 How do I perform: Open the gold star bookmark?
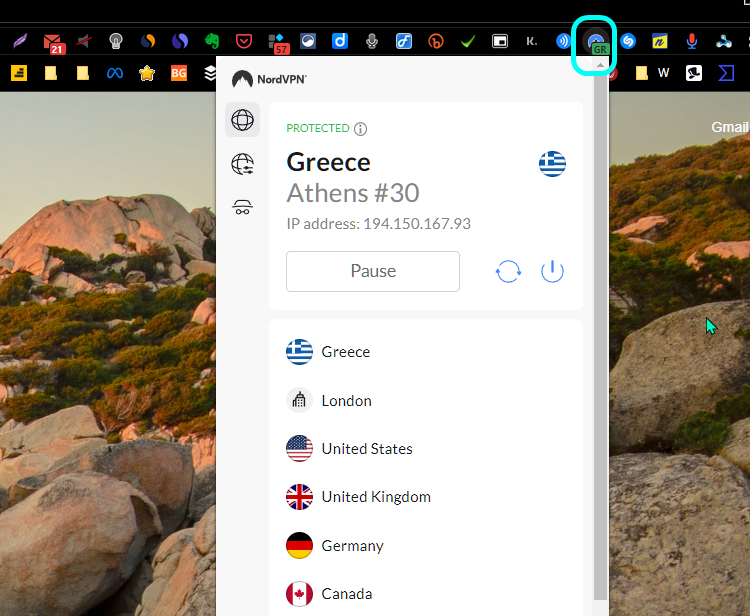point(147,73)
